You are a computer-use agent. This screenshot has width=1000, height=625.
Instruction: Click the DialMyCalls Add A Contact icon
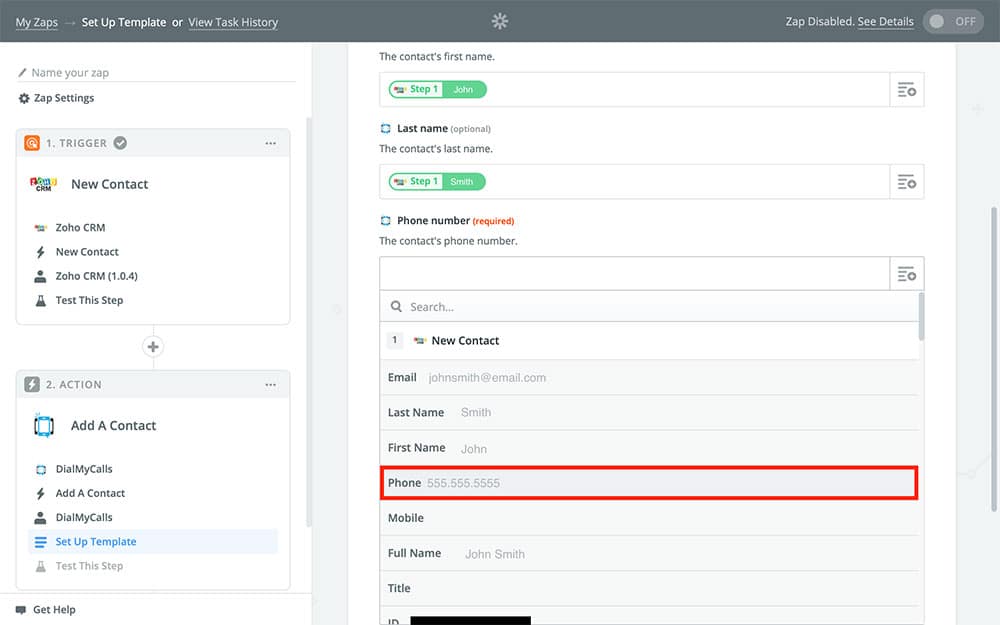(x=43, y=426)
